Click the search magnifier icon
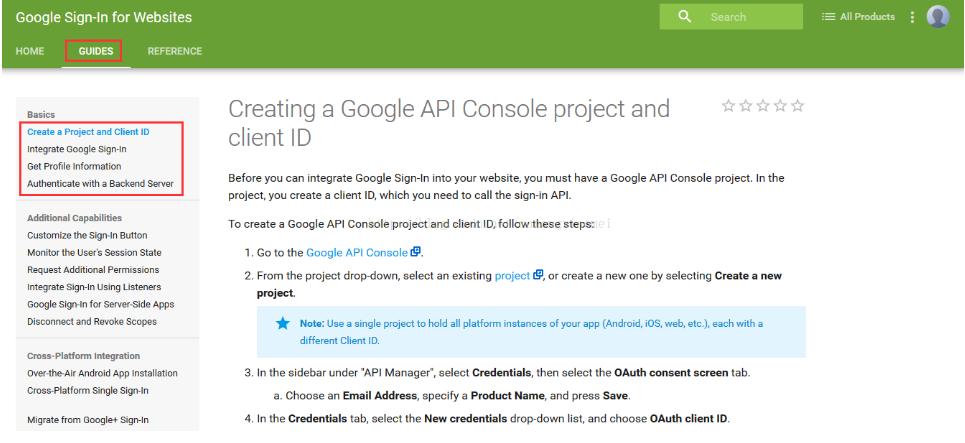Screen dimensions: 965x443 tap(686, 18)
